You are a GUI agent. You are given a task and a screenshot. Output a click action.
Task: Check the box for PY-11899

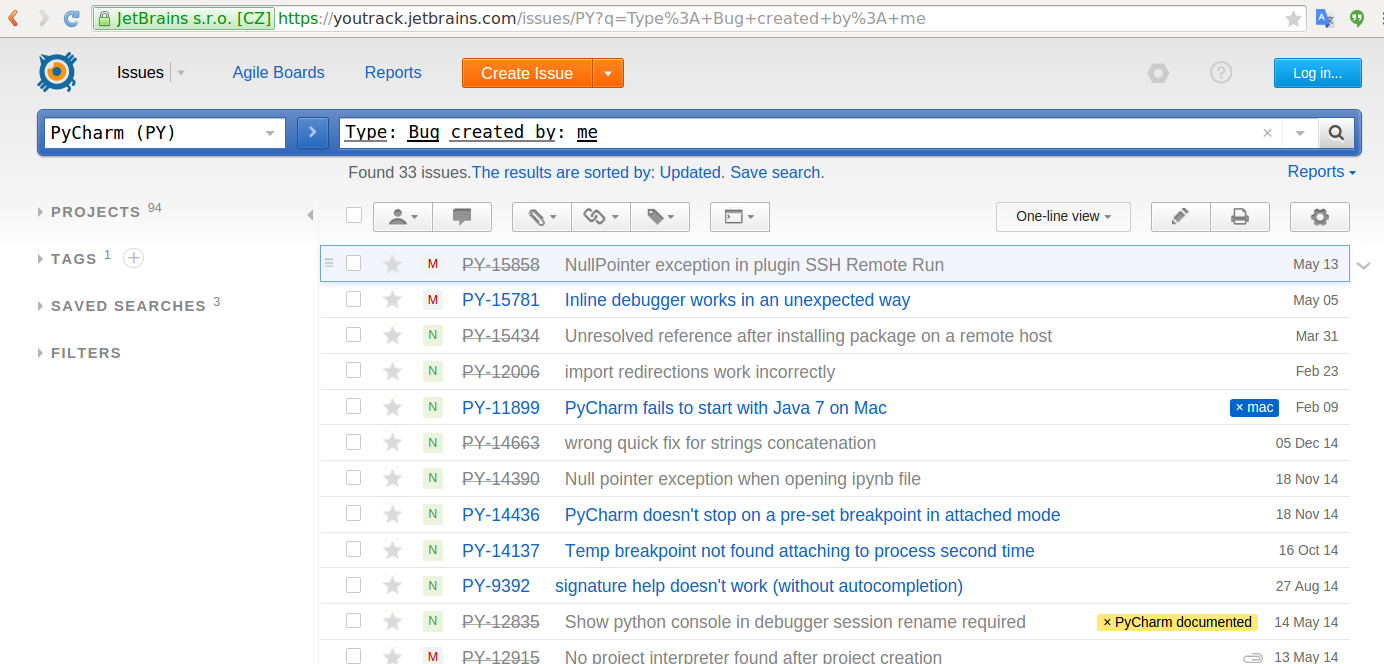[x=353, y=406]
